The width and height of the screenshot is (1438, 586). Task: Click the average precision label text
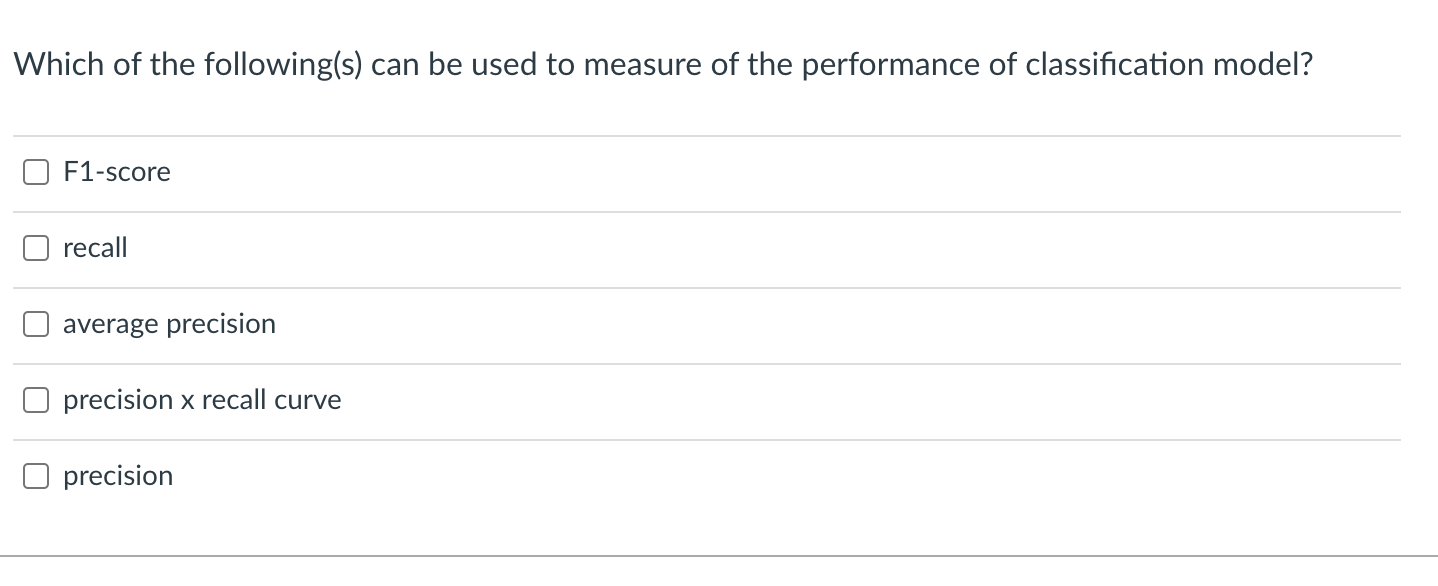click(169, 323)
